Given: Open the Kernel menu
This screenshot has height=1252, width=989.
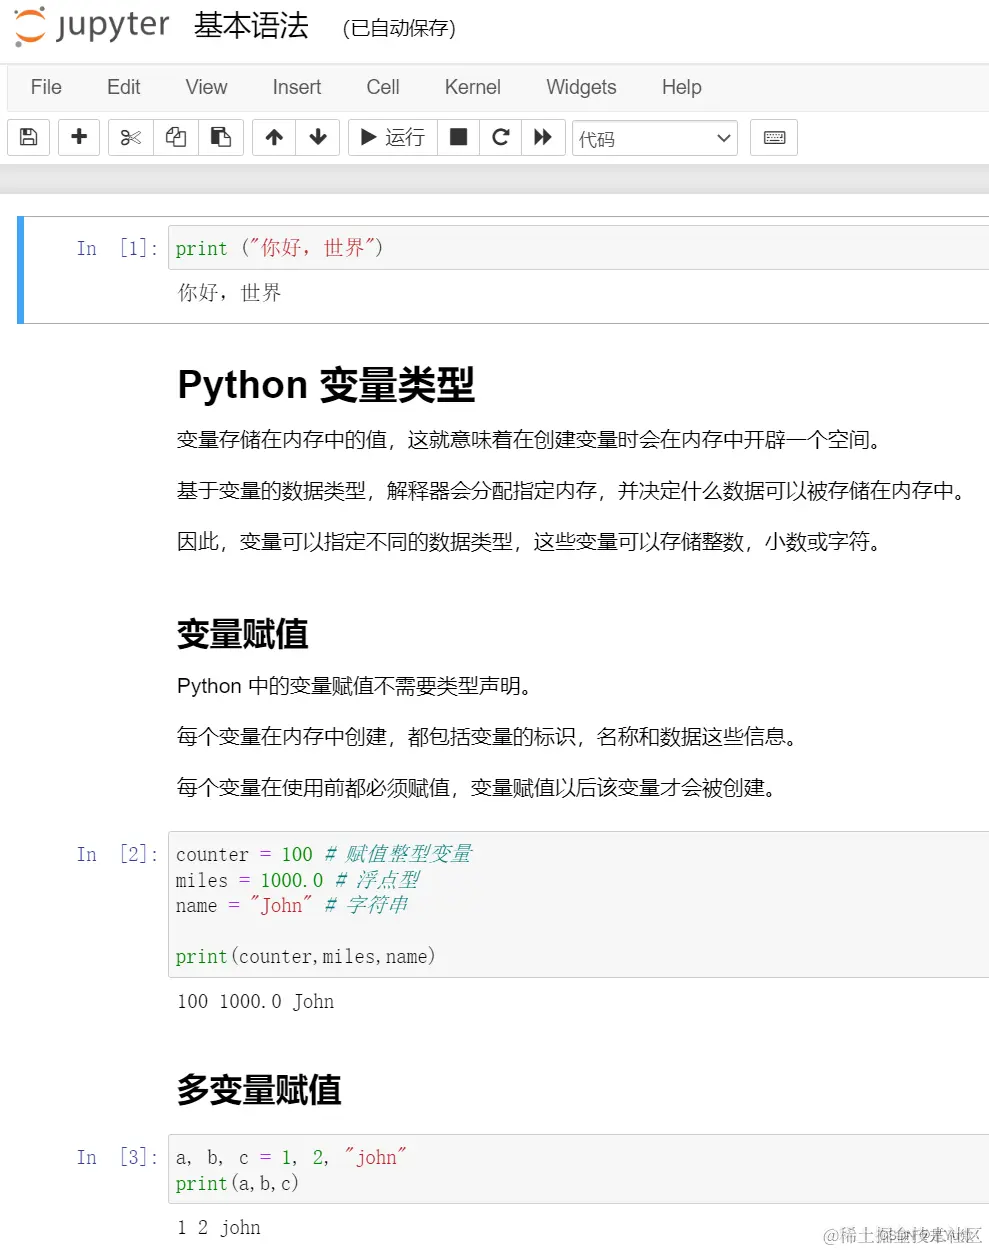Looking at the screenshot, I should pos(471,87).
